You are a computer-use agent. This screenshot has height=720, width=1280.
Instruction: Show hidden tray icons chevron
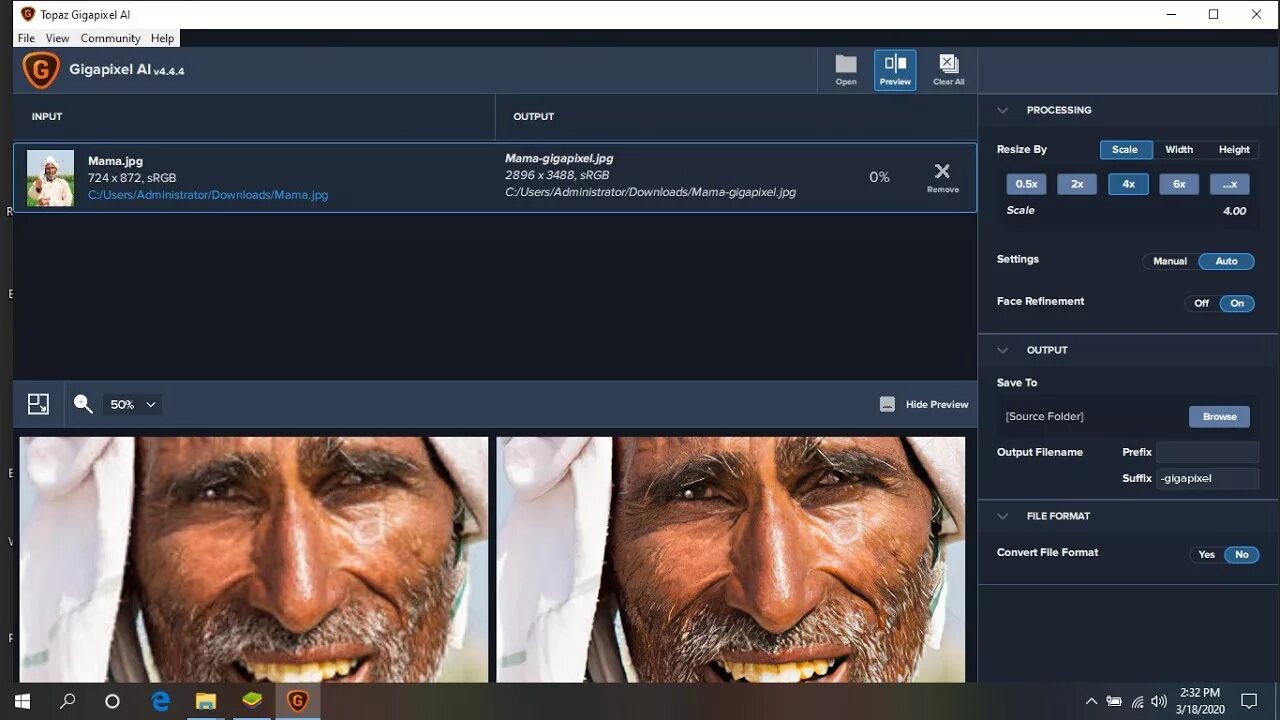(x=1091, y=701)
